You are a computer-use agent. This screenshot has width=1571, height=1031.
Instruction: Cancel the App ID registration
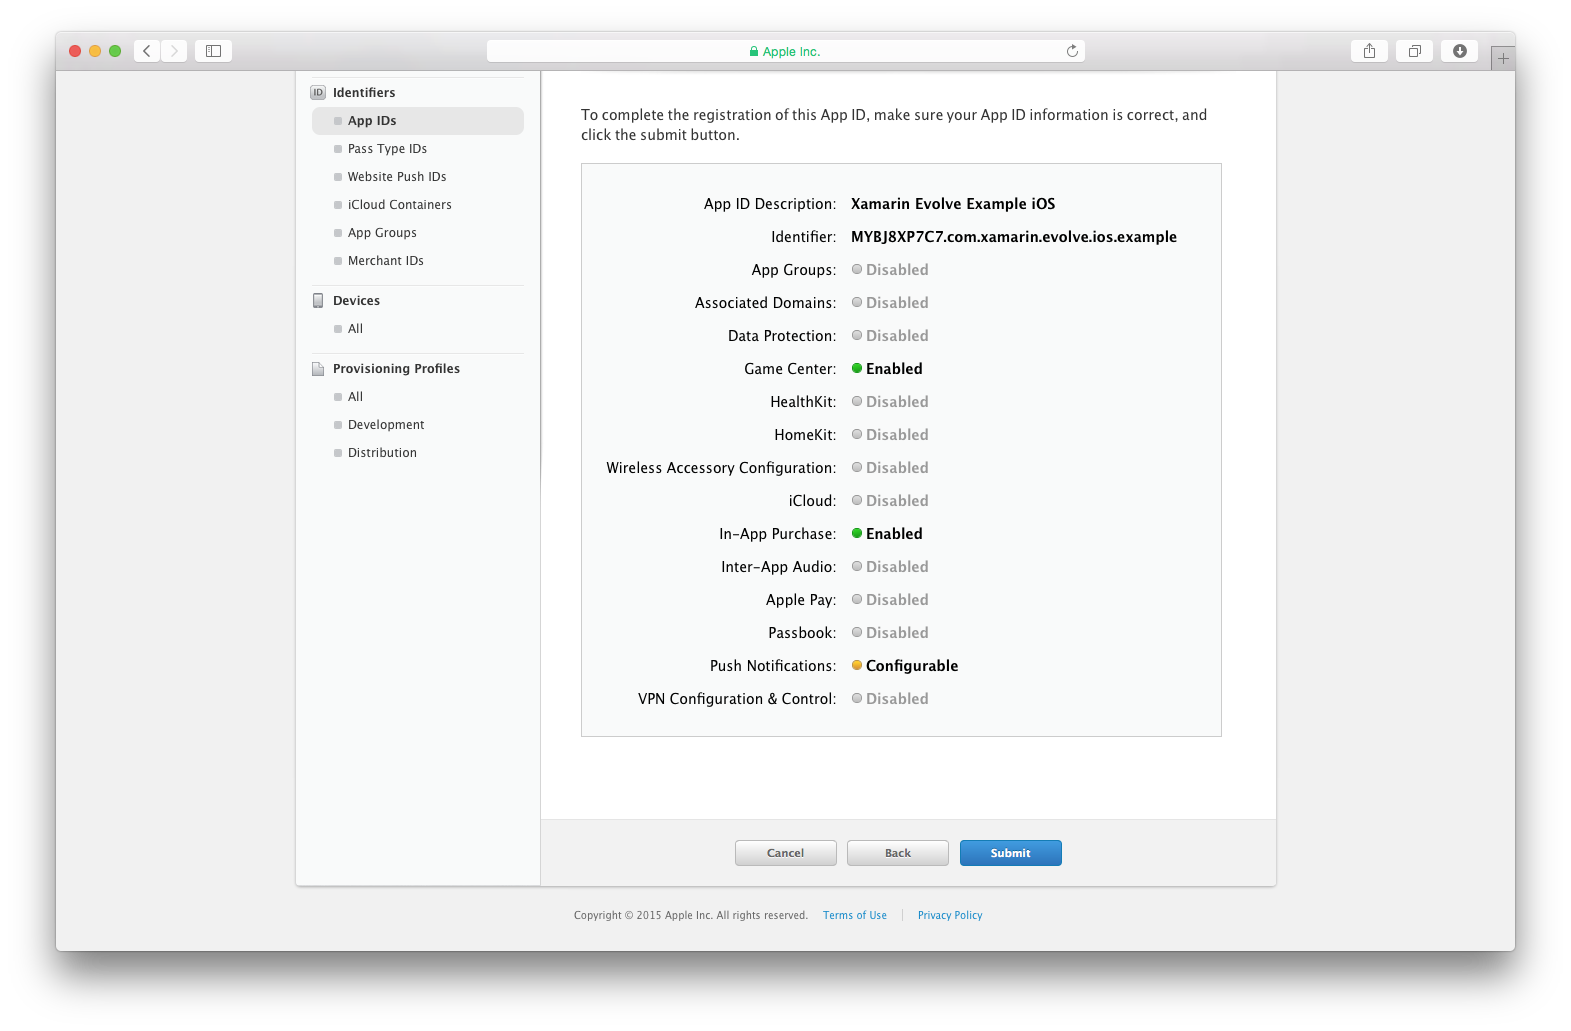(785, 853)
